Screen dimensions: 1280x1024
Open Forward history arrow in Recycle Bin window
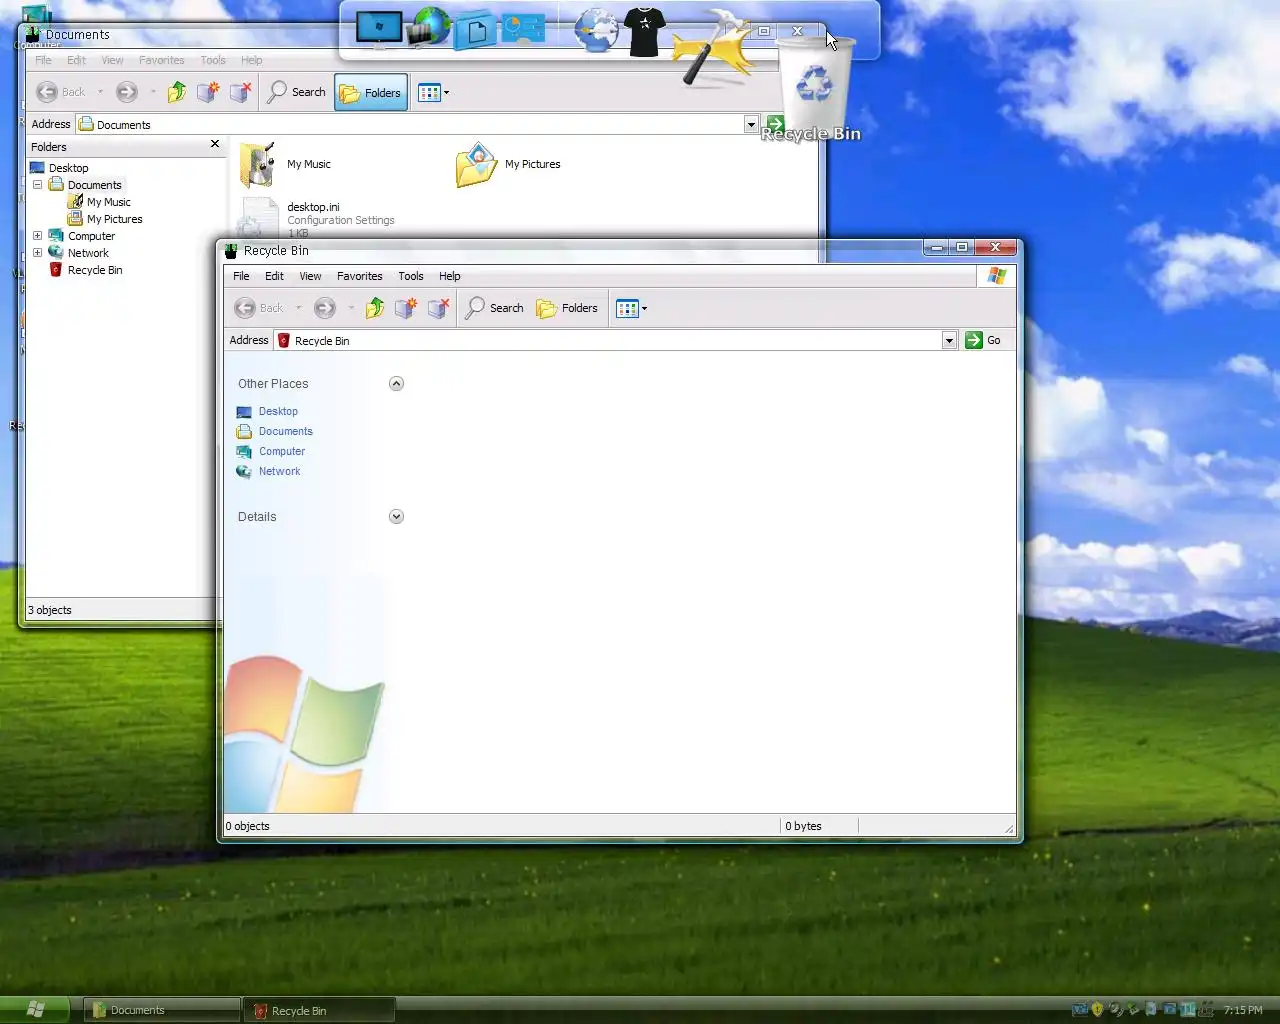[x=350, y=308]
